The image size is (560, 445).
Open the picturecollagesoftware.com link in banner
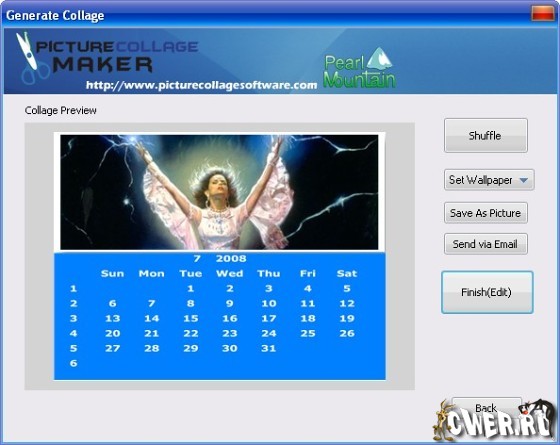click(x=201, y=85)
